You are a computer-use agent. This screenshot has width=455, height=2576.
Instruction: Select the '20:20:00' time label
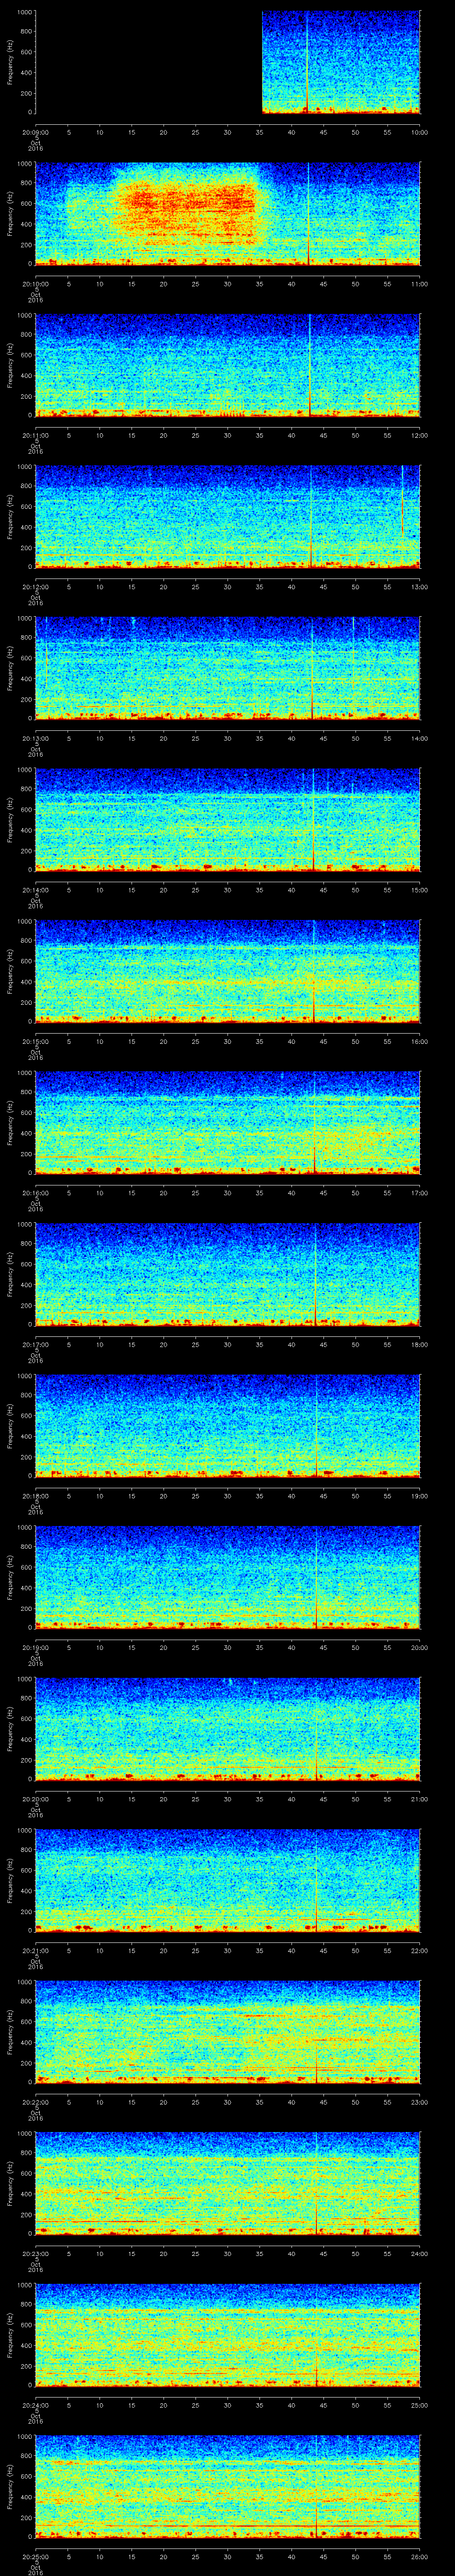click(36, 1798)
